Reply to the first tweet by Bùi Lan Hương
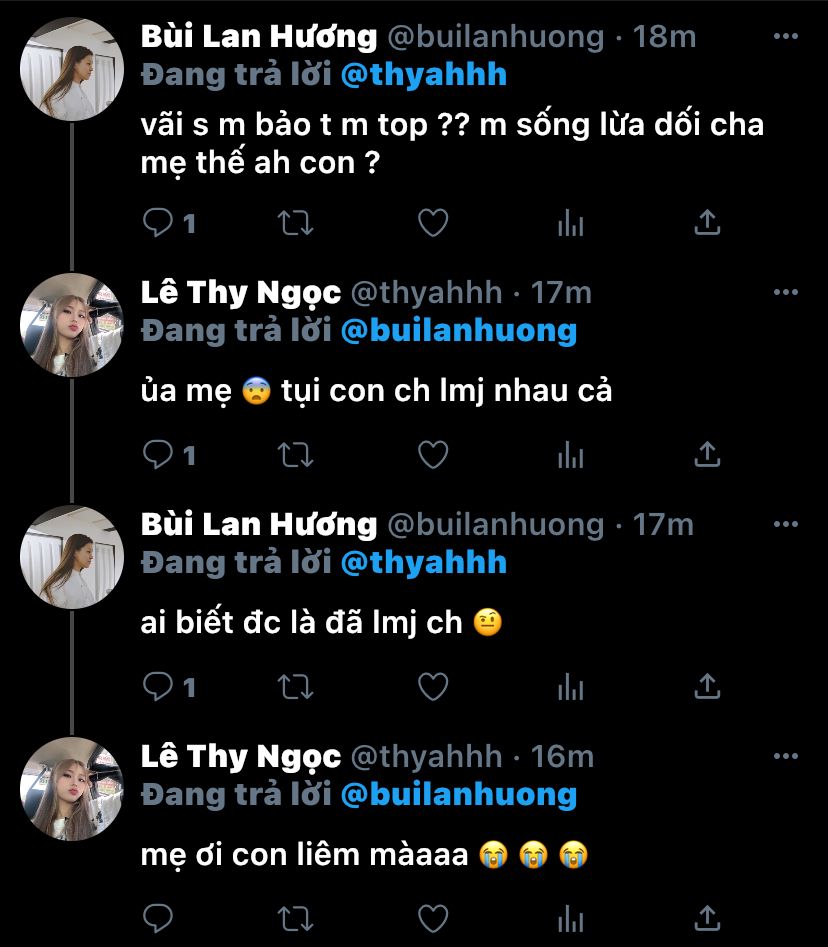The image size is (828, 947). (x=158, y=223)
